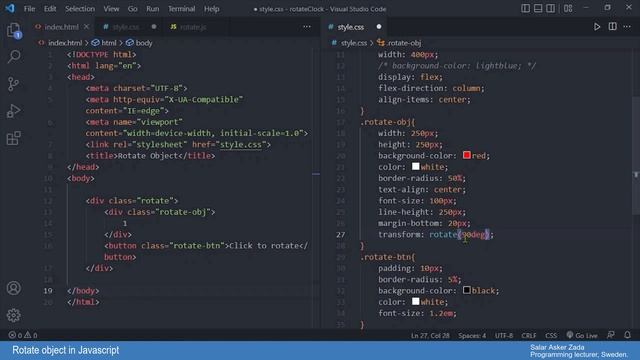
Task: Open the File menu
Action: coord(29,9)
